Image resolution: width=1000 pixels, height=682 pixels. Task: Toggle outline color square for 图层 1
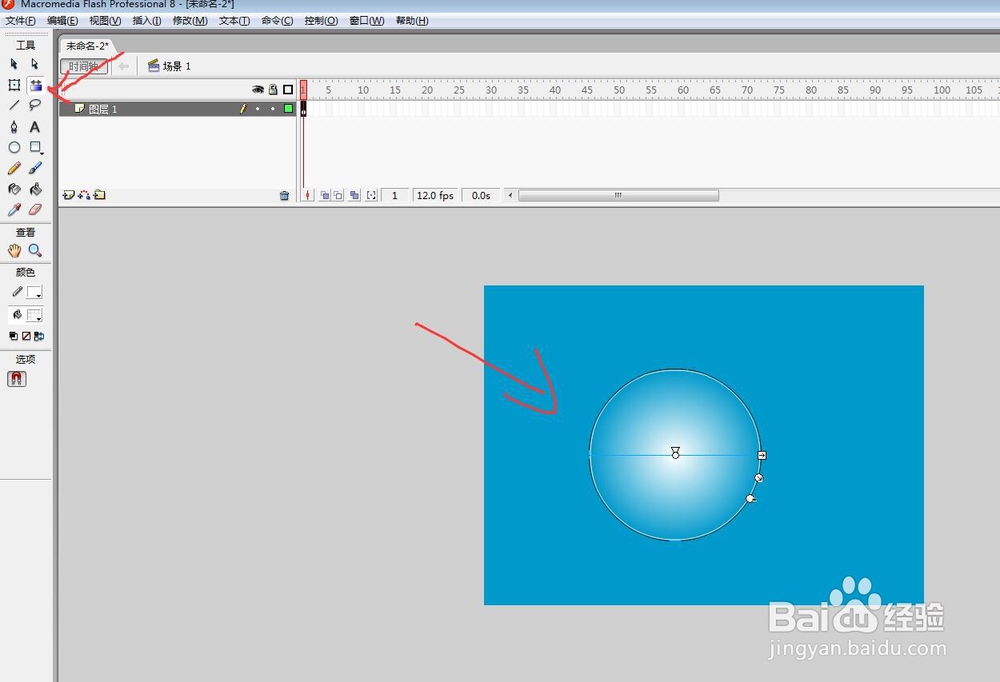pos(288,109)
